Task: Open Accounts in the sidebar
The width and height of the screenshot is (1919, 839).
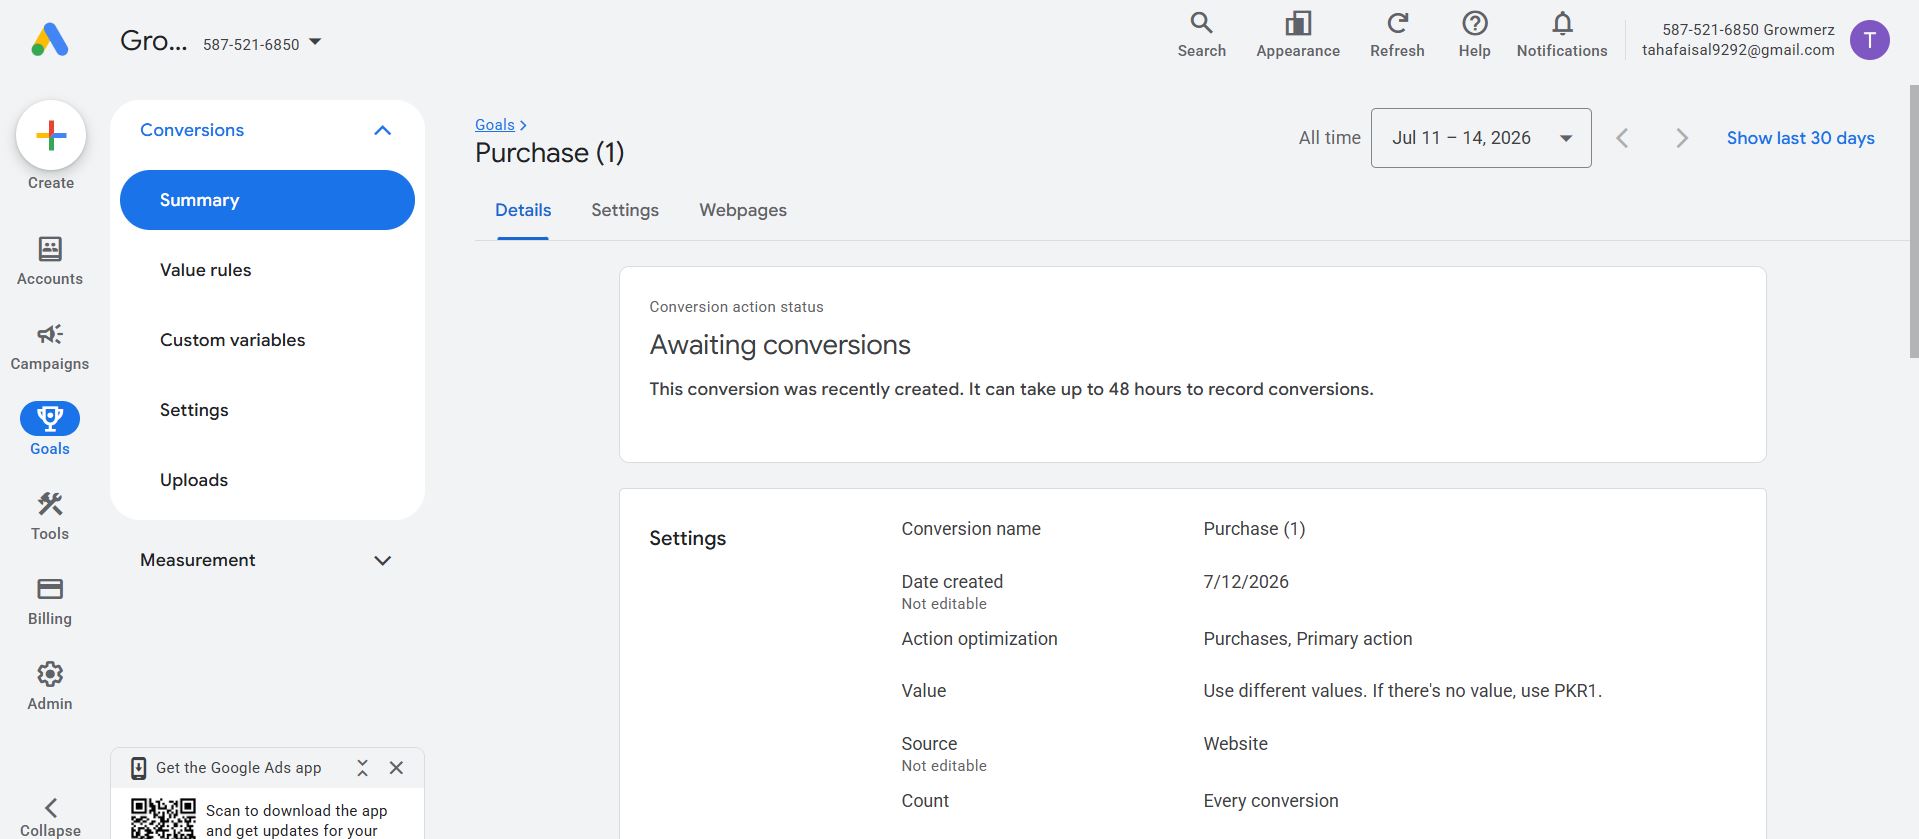Action: (50, 261)
